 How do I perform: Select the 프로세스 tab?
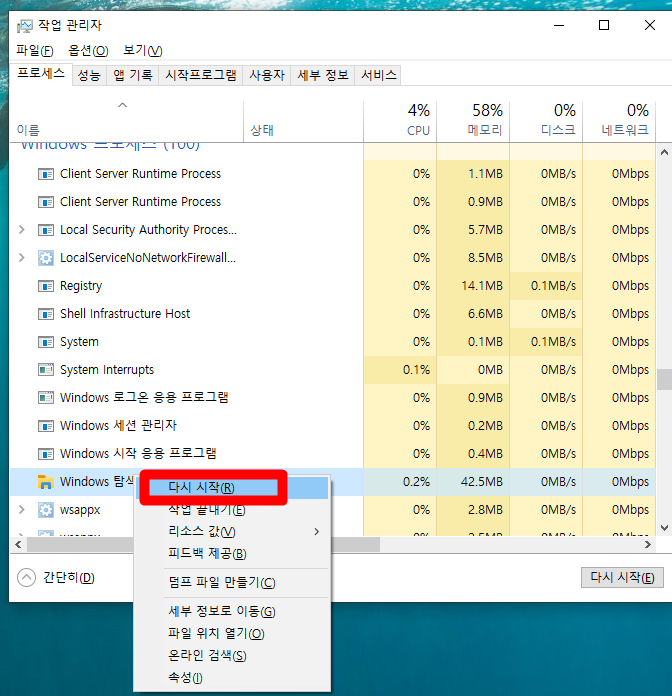41,74
